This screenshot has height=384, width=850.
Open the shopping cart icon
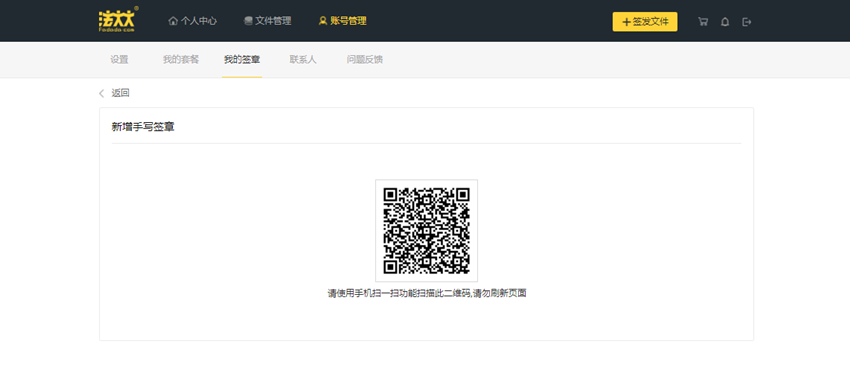(x=703, y=22)
